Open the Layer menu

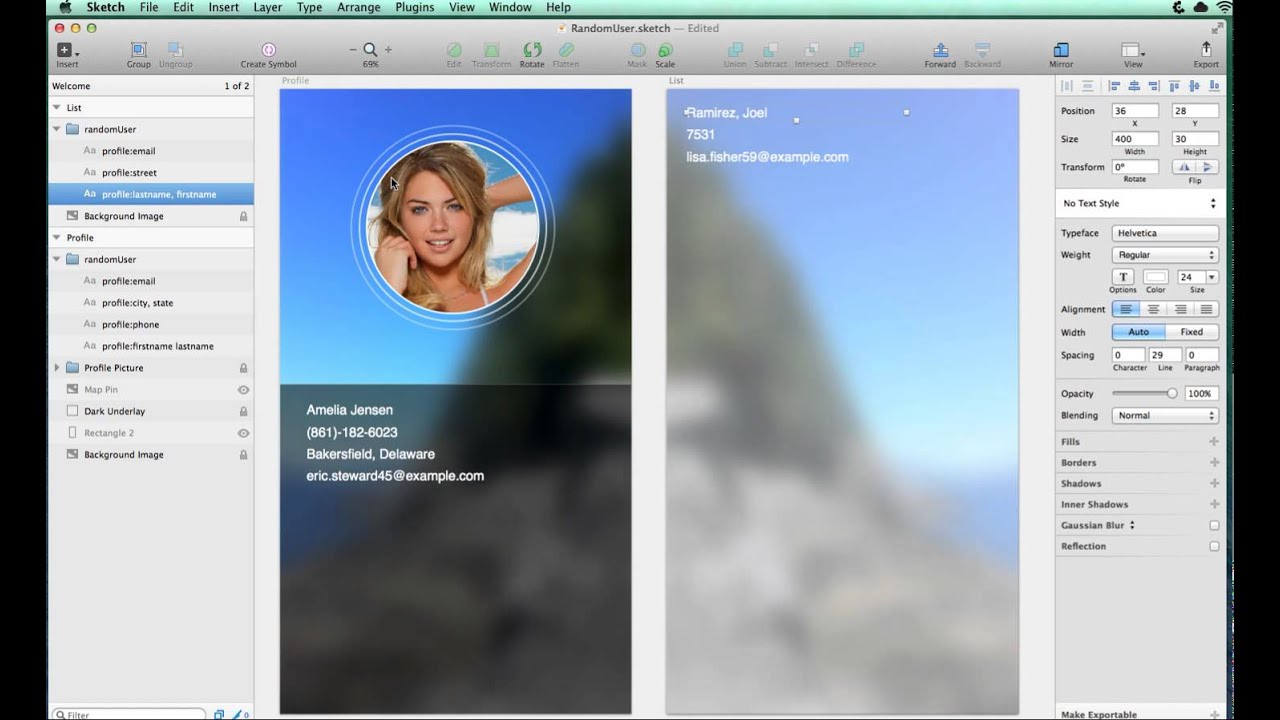pos(267,7)
